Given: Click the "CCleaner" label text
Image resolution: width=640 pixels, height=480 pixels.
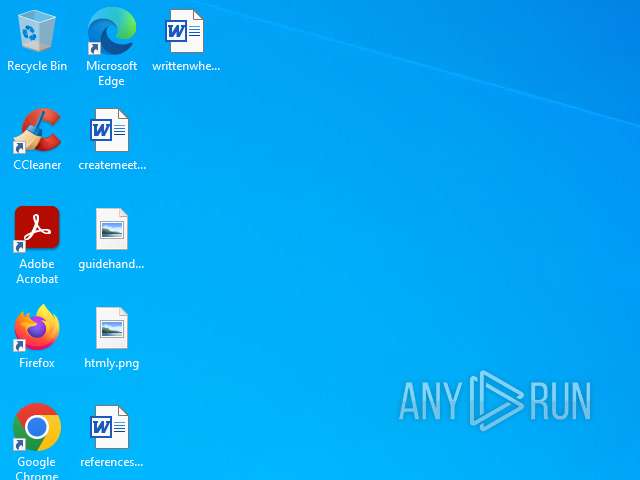Looking at the screenshot, I should tap(37, 165).
